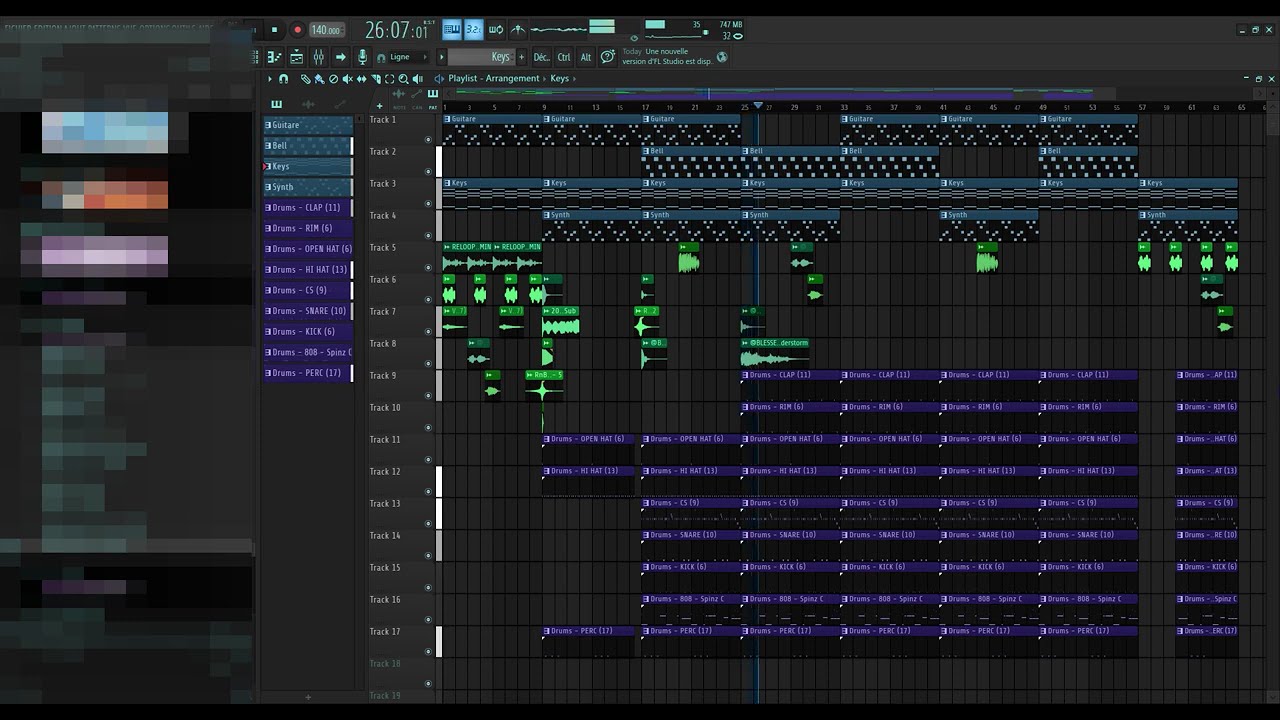Open the channel rack from the toolbar
Image resolution: width=1280 pixels, height=720 pixels.
pos(297,57)
